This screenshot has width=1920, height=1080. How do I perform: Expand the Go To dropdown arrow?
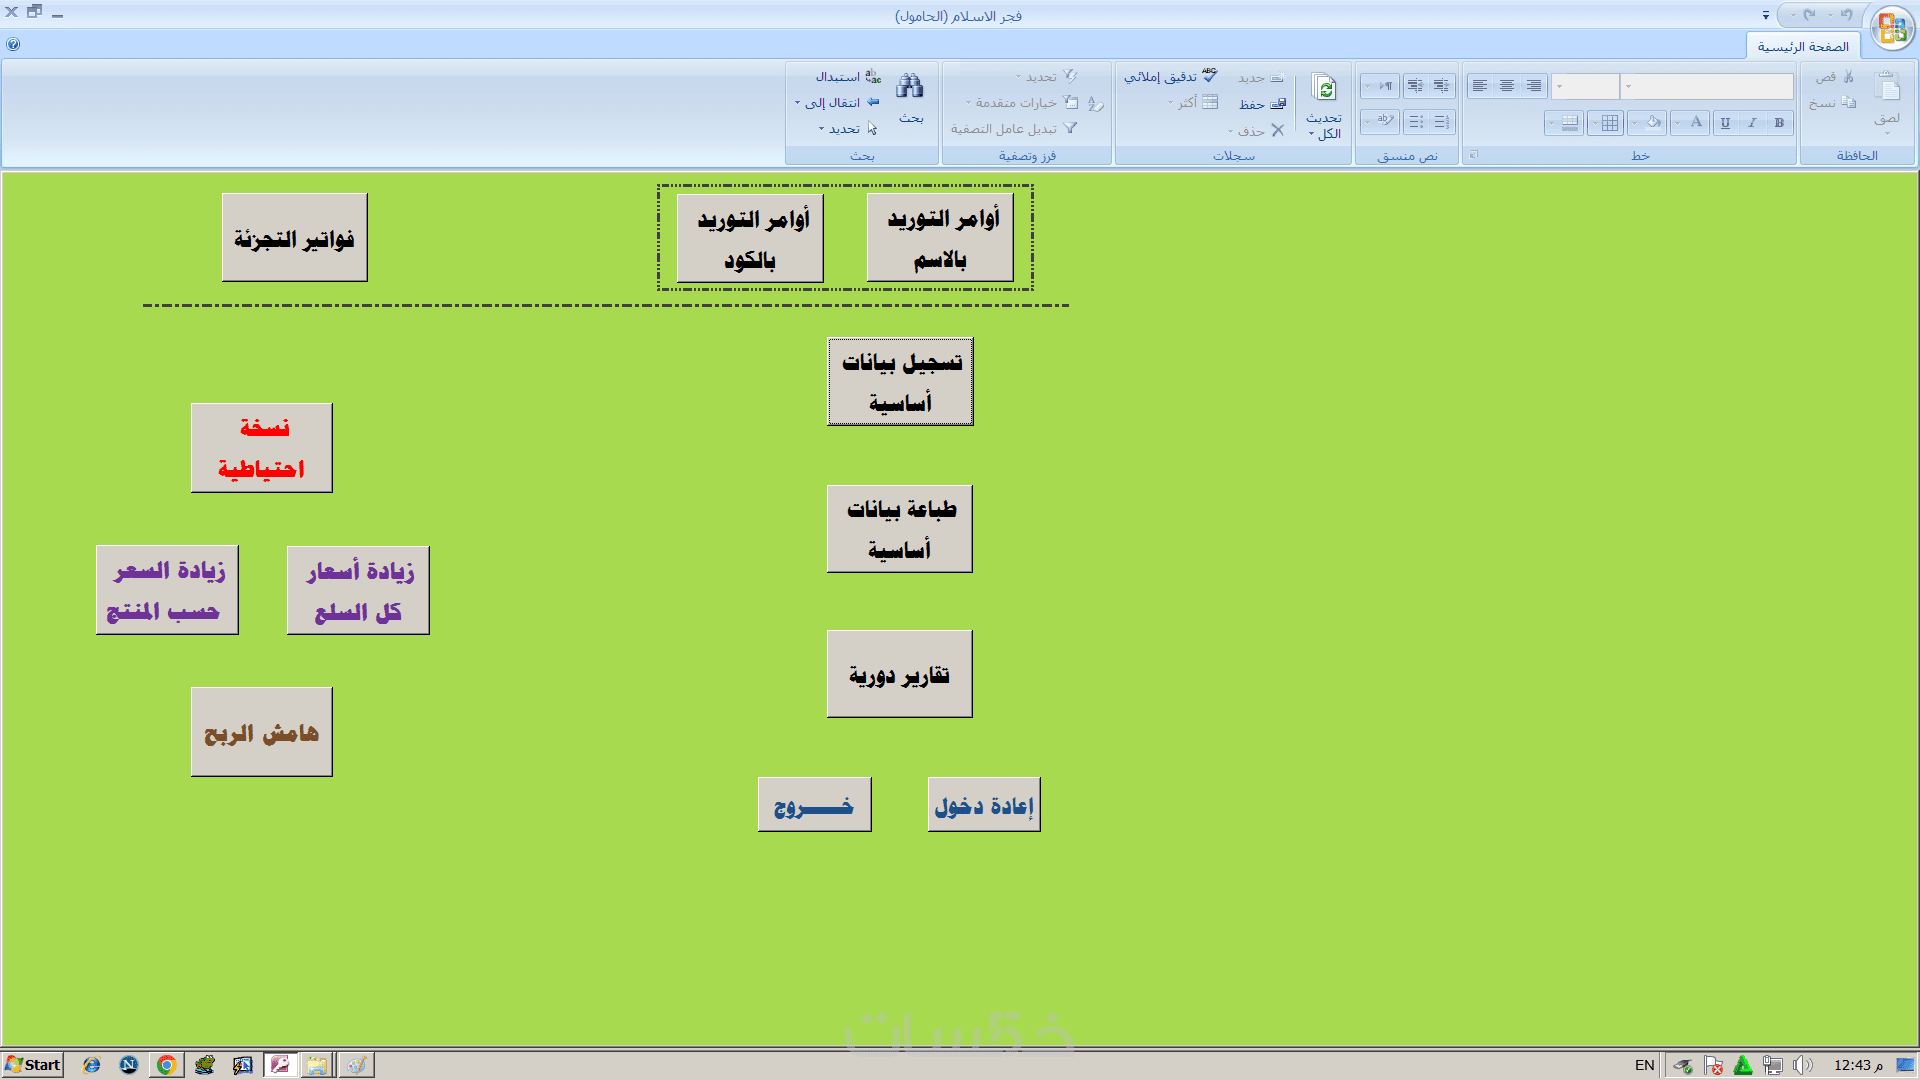click(797, 103)
